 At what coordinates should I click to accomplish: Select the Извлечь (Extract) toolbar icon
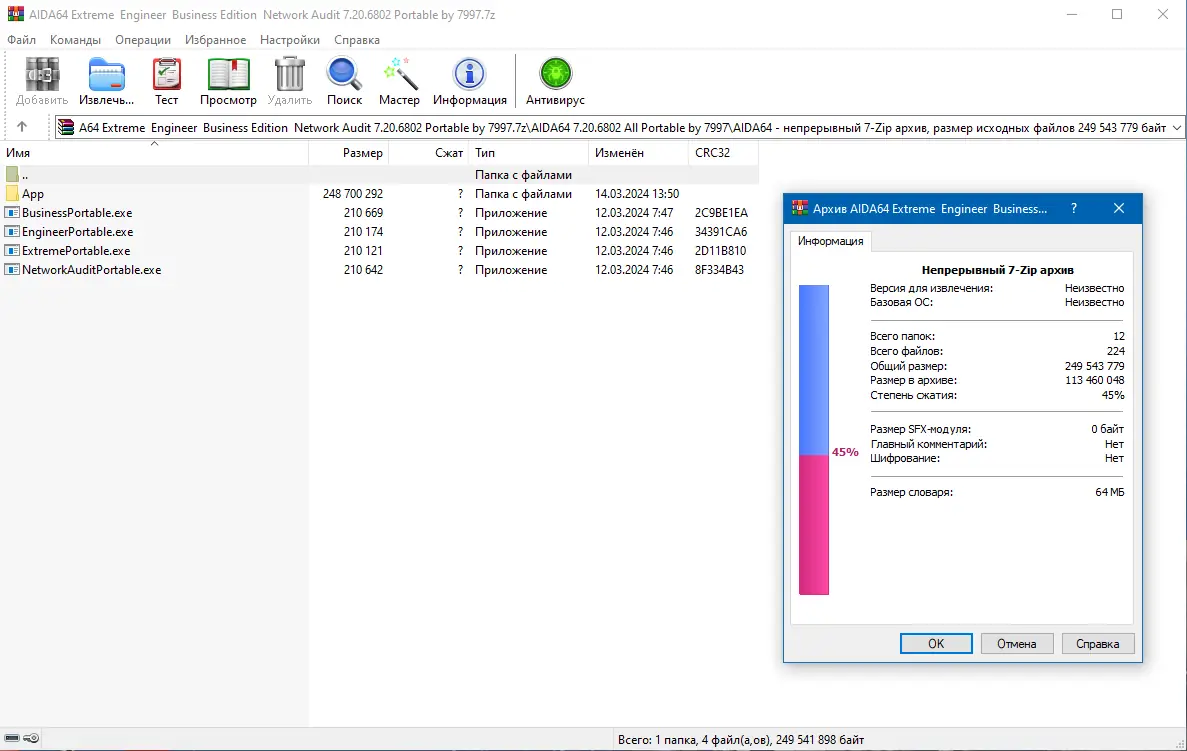coord(105,75)
